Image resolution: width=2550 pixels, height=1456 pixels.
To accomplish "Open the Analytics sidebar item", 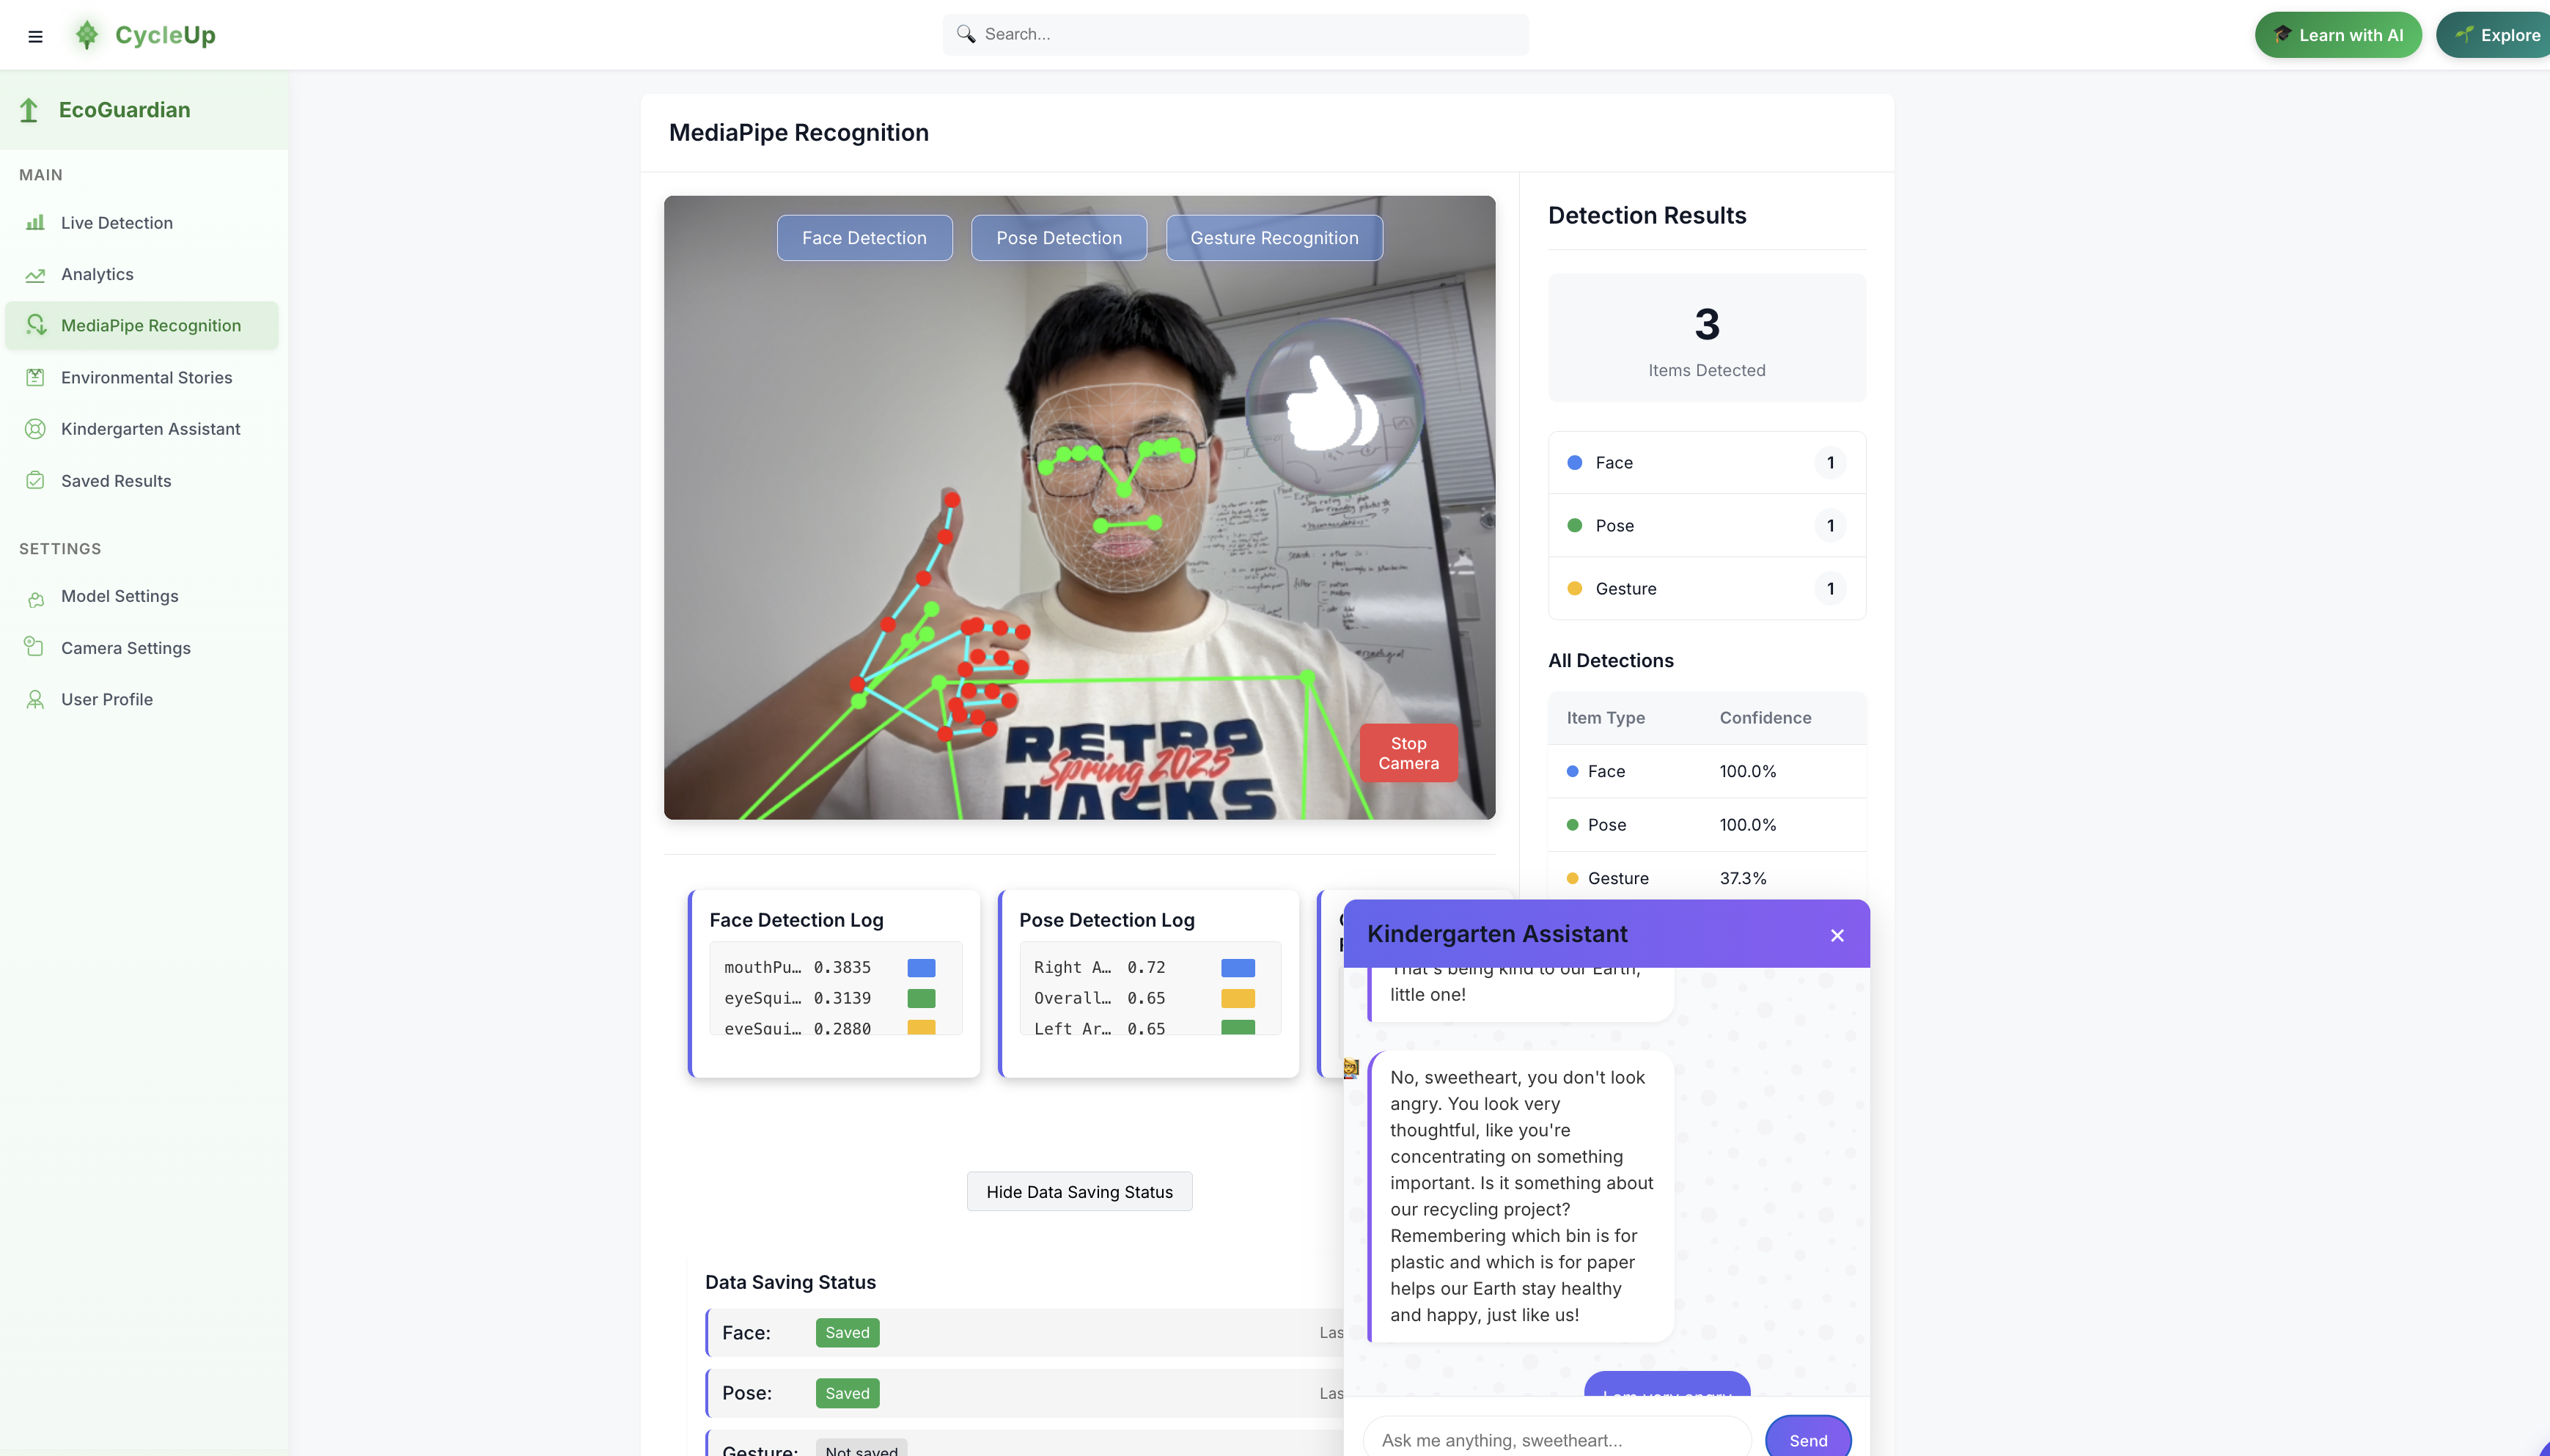I will 97,274.
